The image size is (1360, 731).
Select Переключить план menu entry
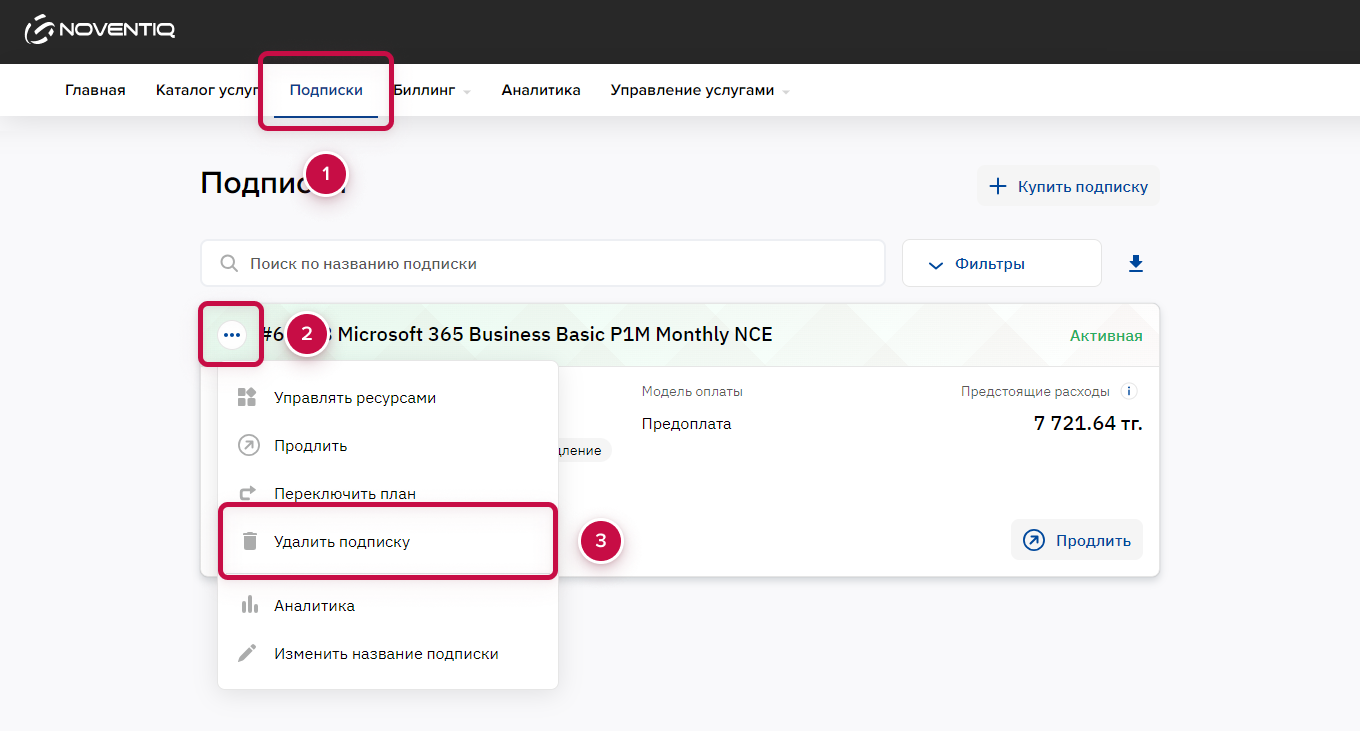tap(345, 493)
